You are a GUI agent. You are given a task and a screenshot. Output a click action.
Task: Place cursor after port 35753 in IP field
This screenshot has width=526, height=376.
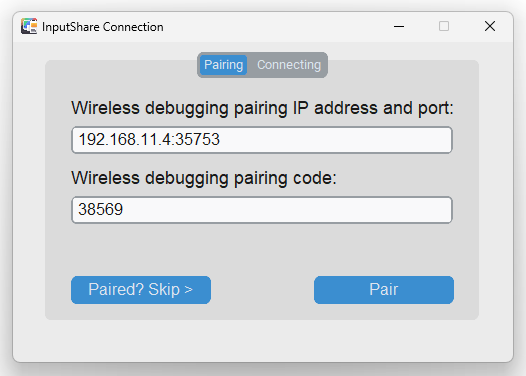point(220,140)
